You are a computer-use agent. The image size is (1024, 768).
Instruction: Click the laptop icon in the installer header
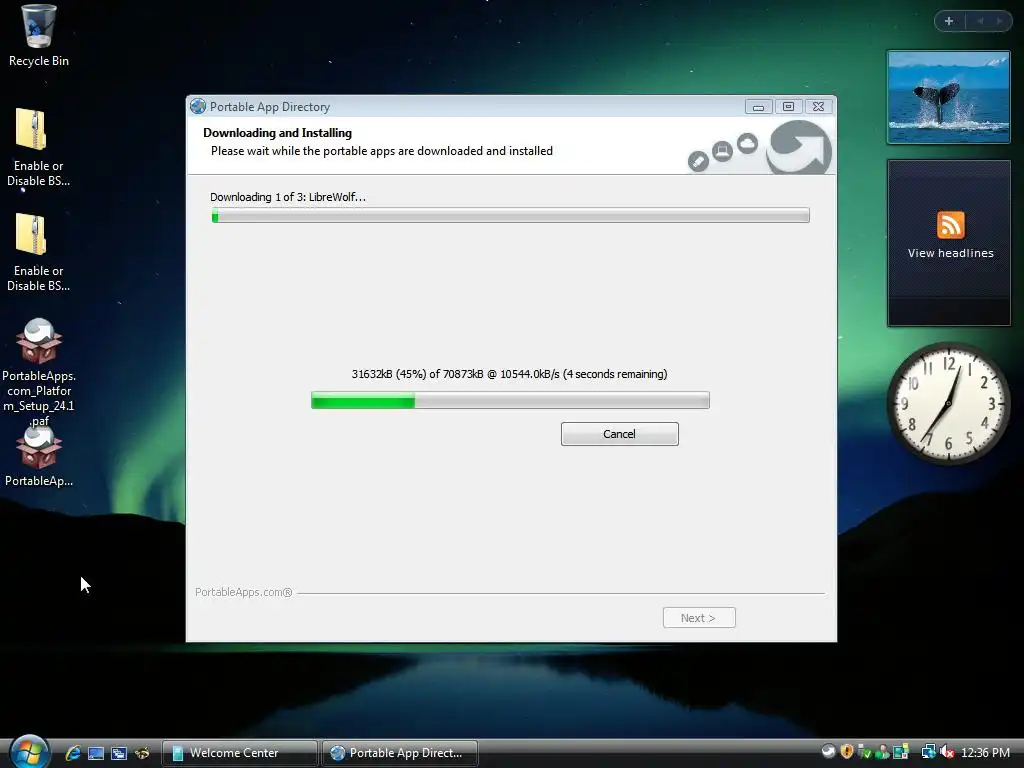point(722,152)
